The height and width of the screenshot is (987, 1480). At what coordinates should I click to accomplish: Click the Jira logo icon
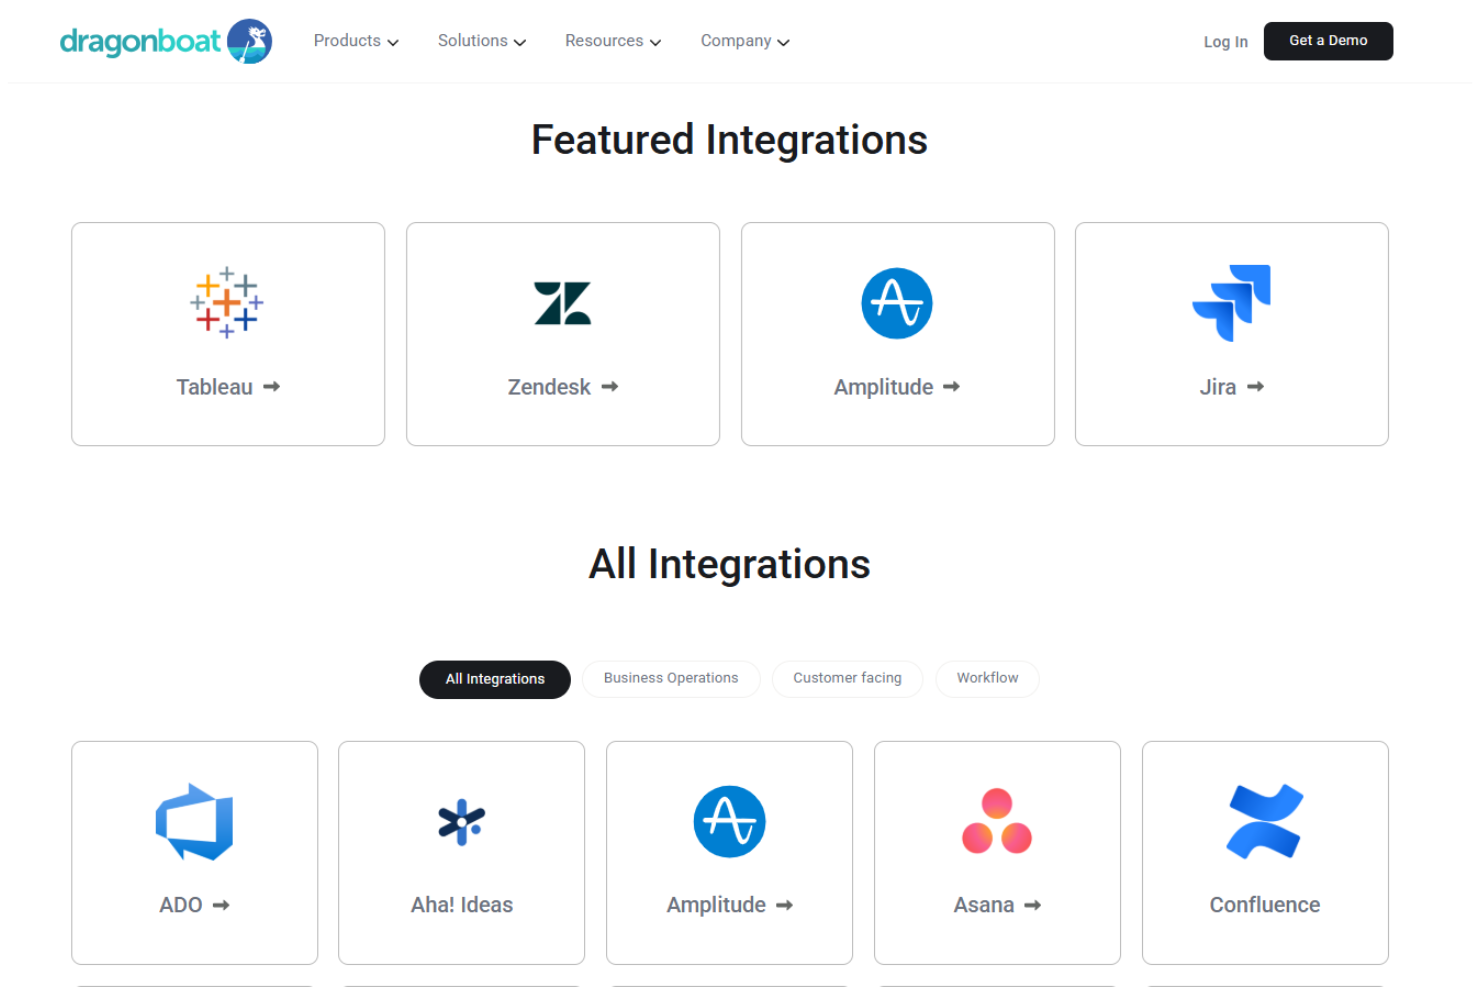pyautogui.click(x=1231, y=302)
